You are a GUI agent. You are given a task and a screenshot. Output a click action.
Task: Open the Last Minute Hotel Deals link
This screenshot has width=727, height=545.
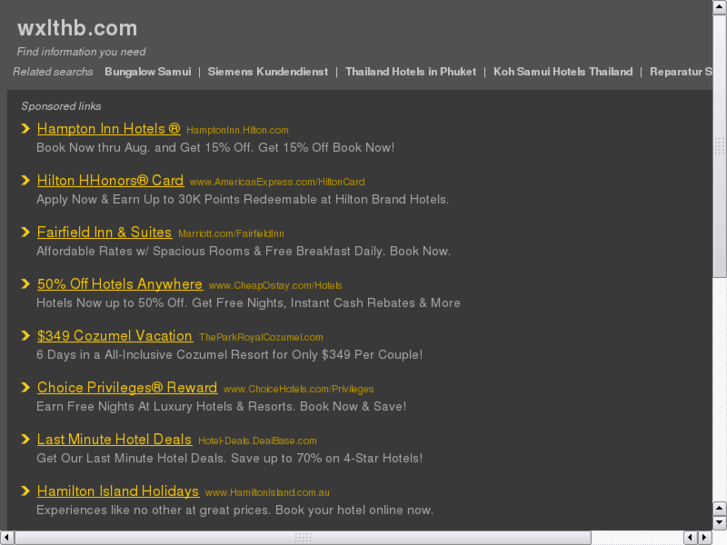(114, 439)
